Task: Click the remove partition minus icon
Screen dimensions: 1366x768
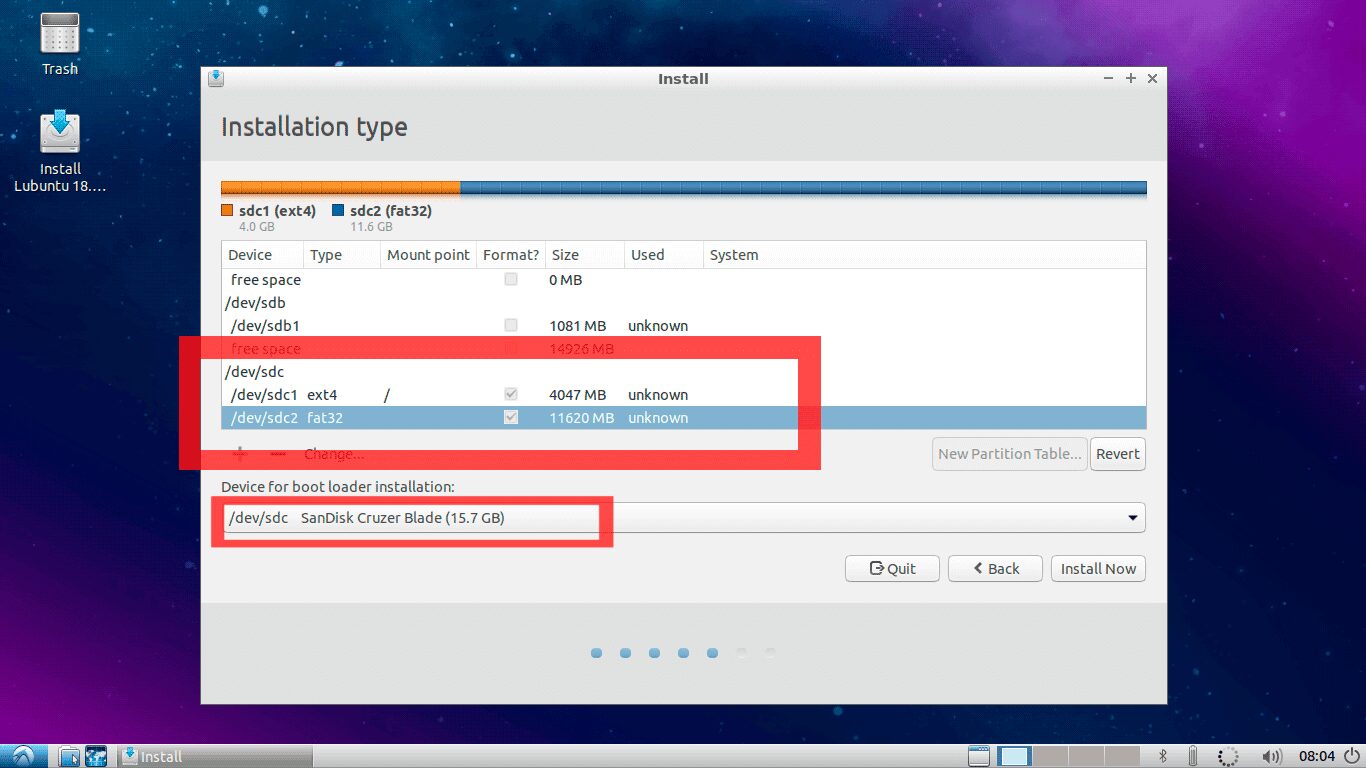Action: (x=278, y=454)
